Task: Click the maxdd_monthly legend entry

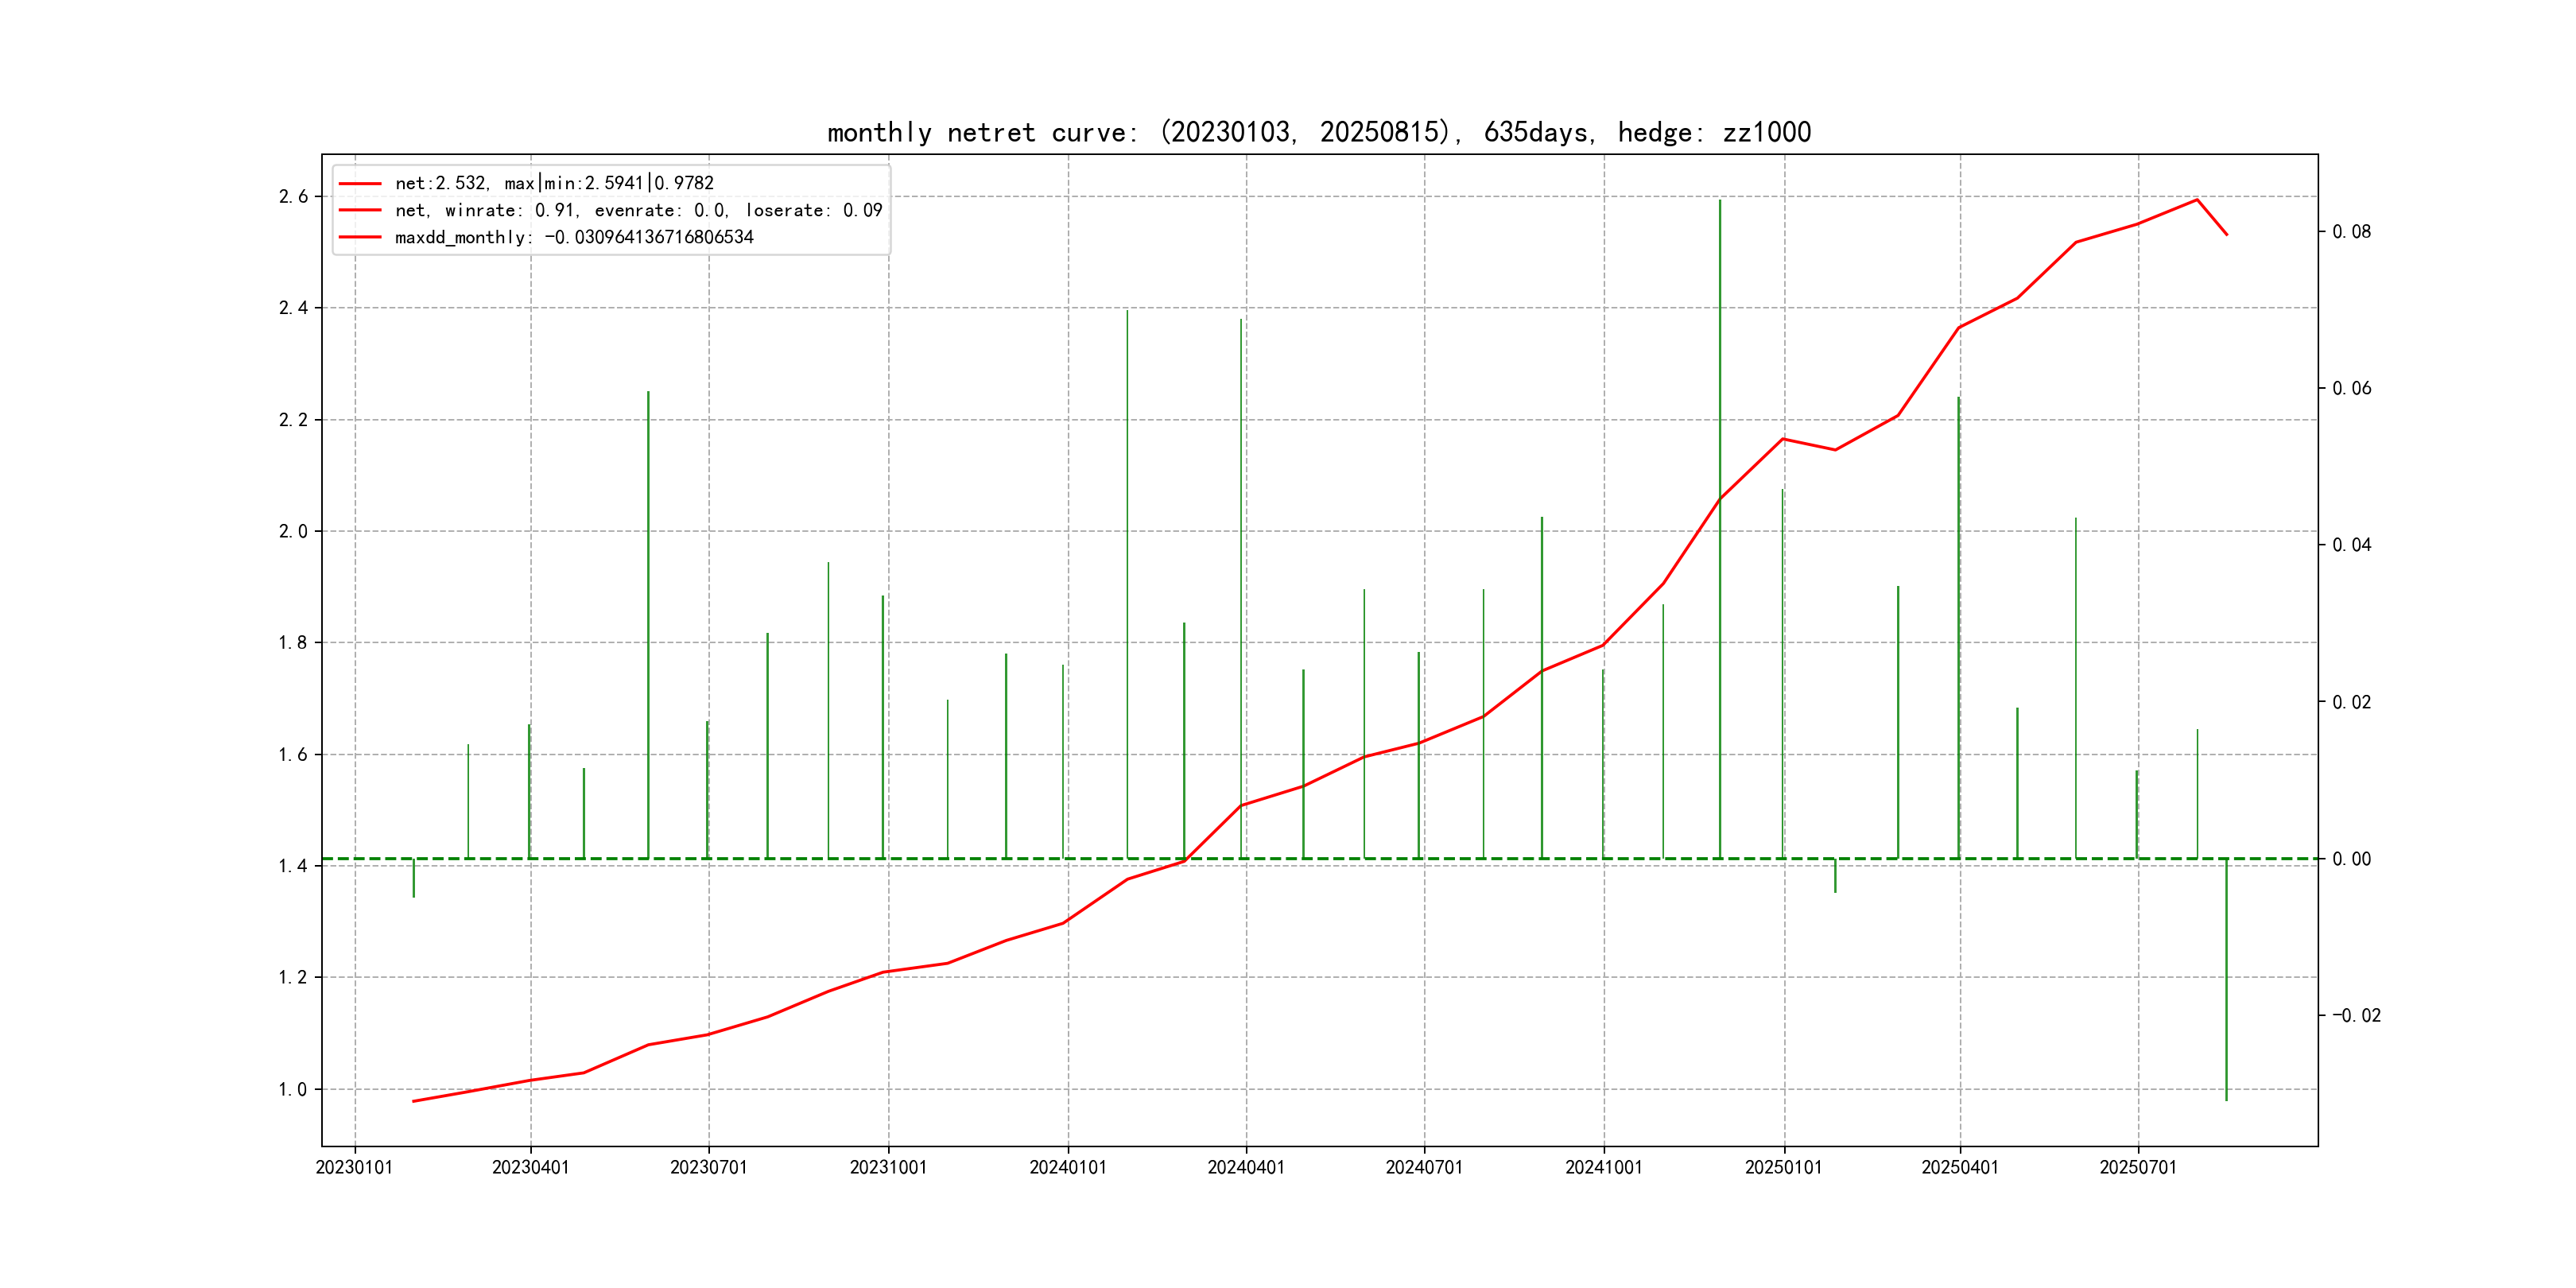Action: pyautogui.click(x=574, y=237)
